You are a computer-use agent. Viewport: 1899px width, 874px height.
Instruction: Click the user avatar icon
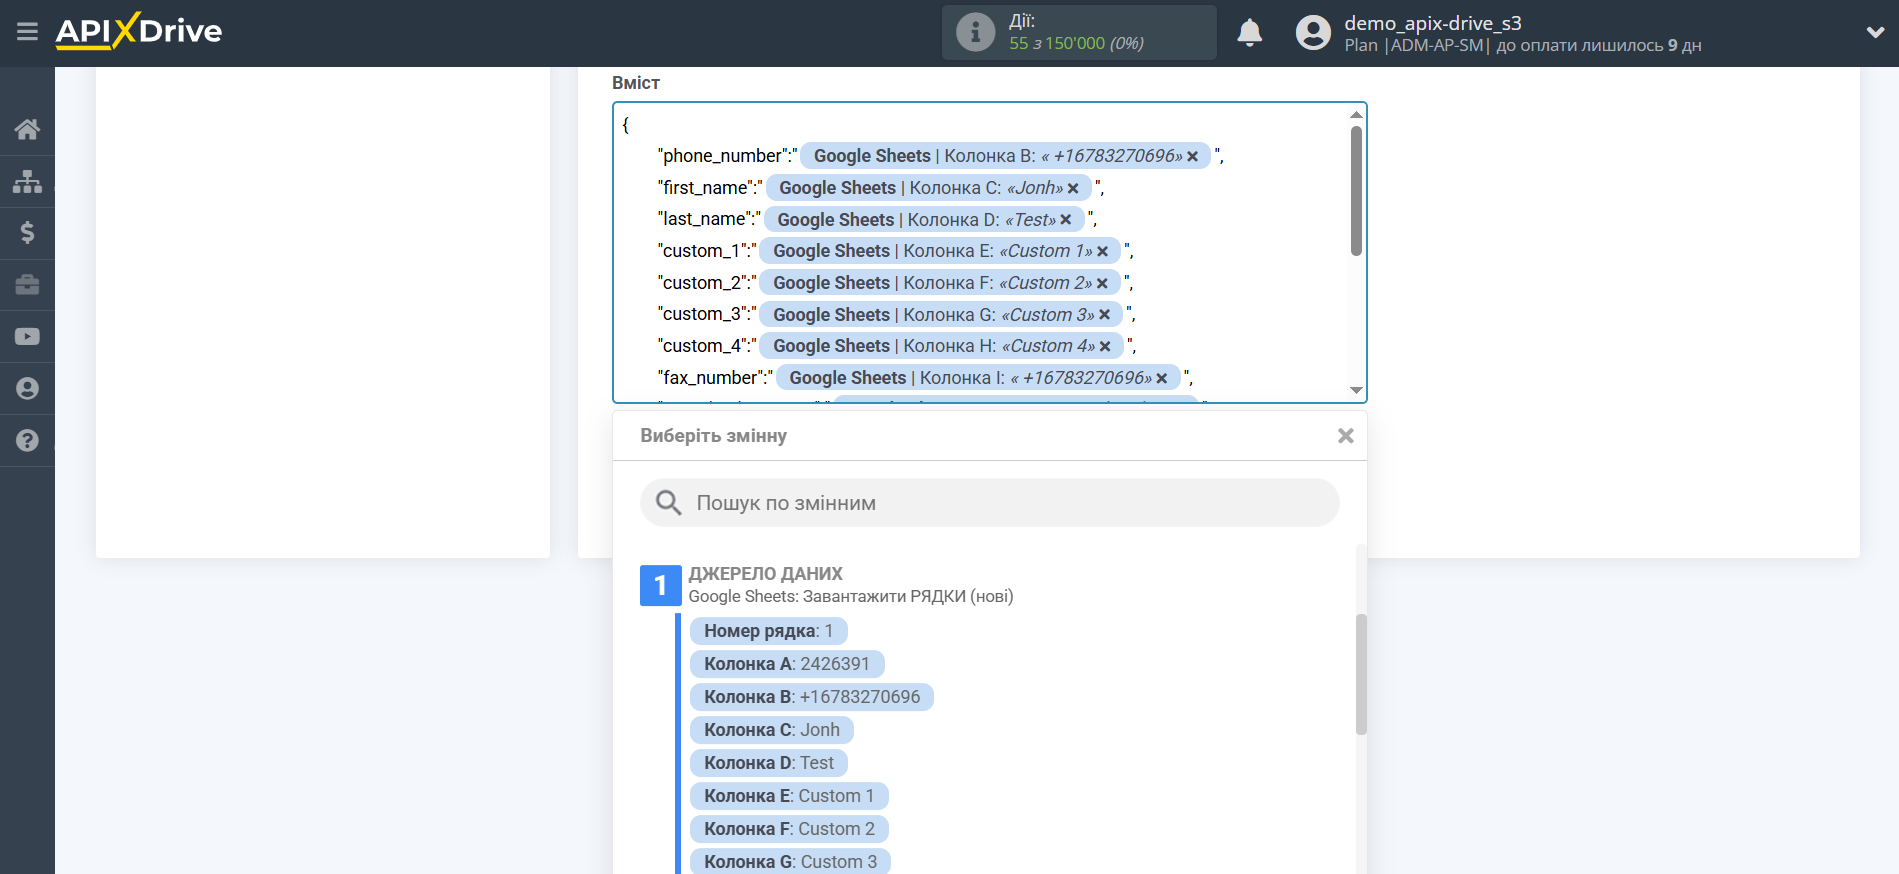pyautogui.click(x=1313, y=33)
